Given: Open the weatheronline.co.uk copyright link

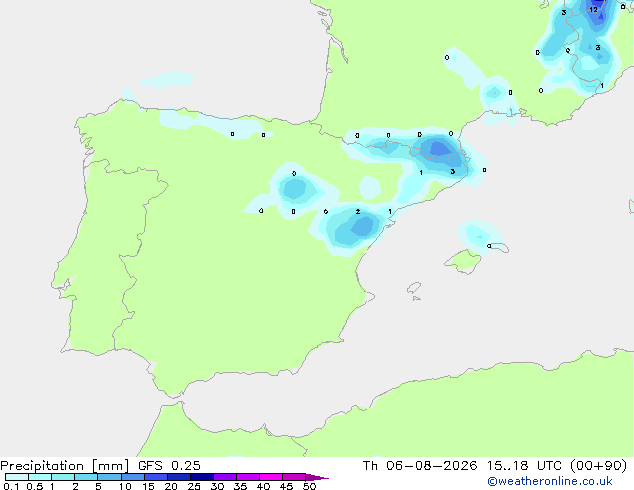Looking at the screenshot, I should click(550, 481).
